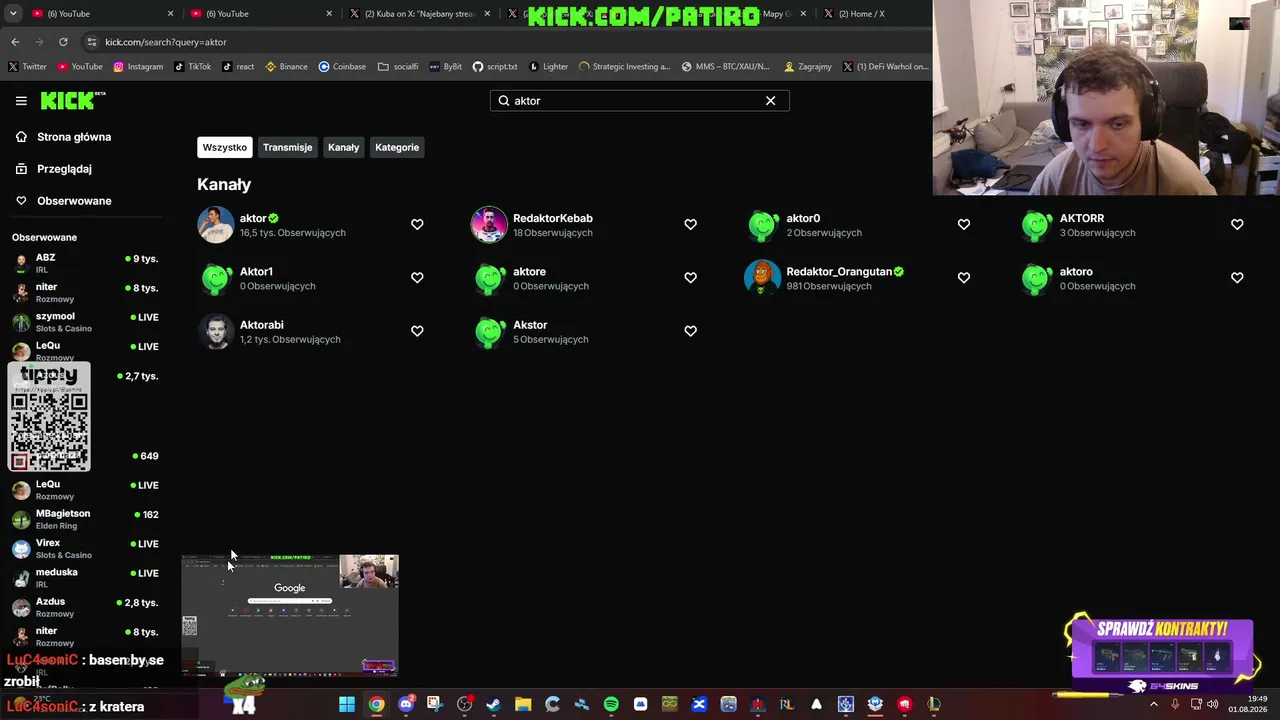The image size is (1280, 720).
Task: Open the Zagrajmy bookmark
Action: [x=808, y=67]
